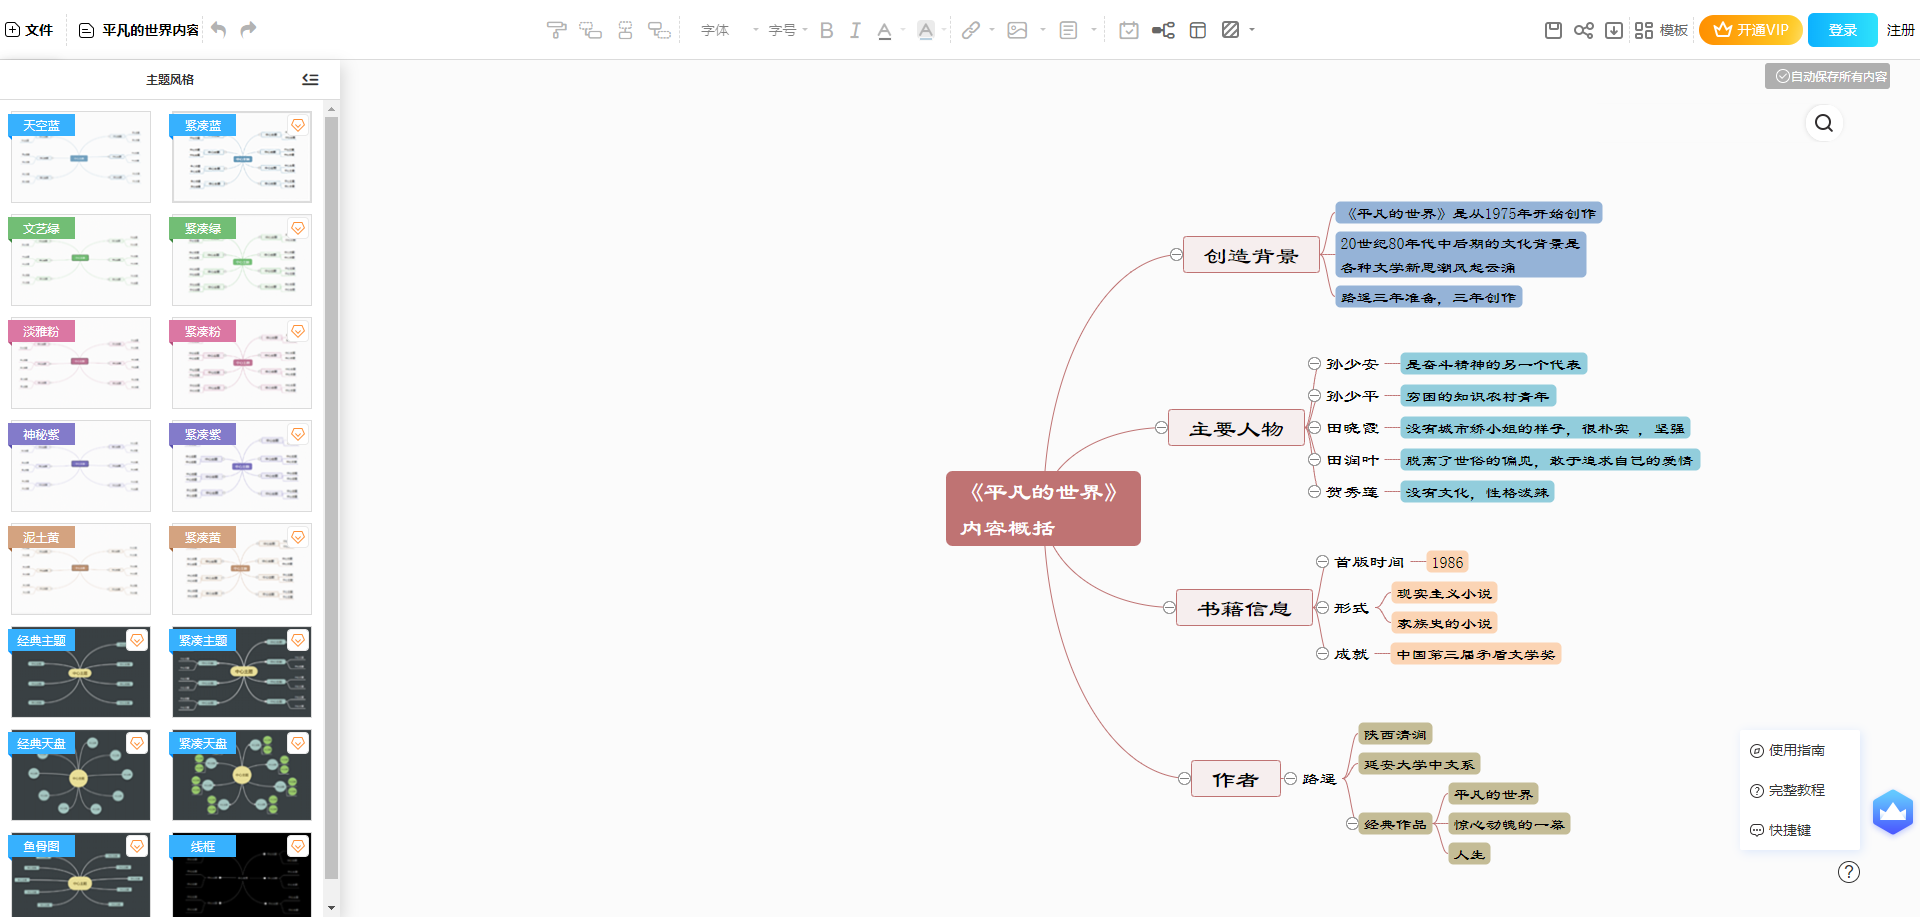Open the background dropdown arrow
Screen dimensions: 1920x917
click(x=1252, y=30)
